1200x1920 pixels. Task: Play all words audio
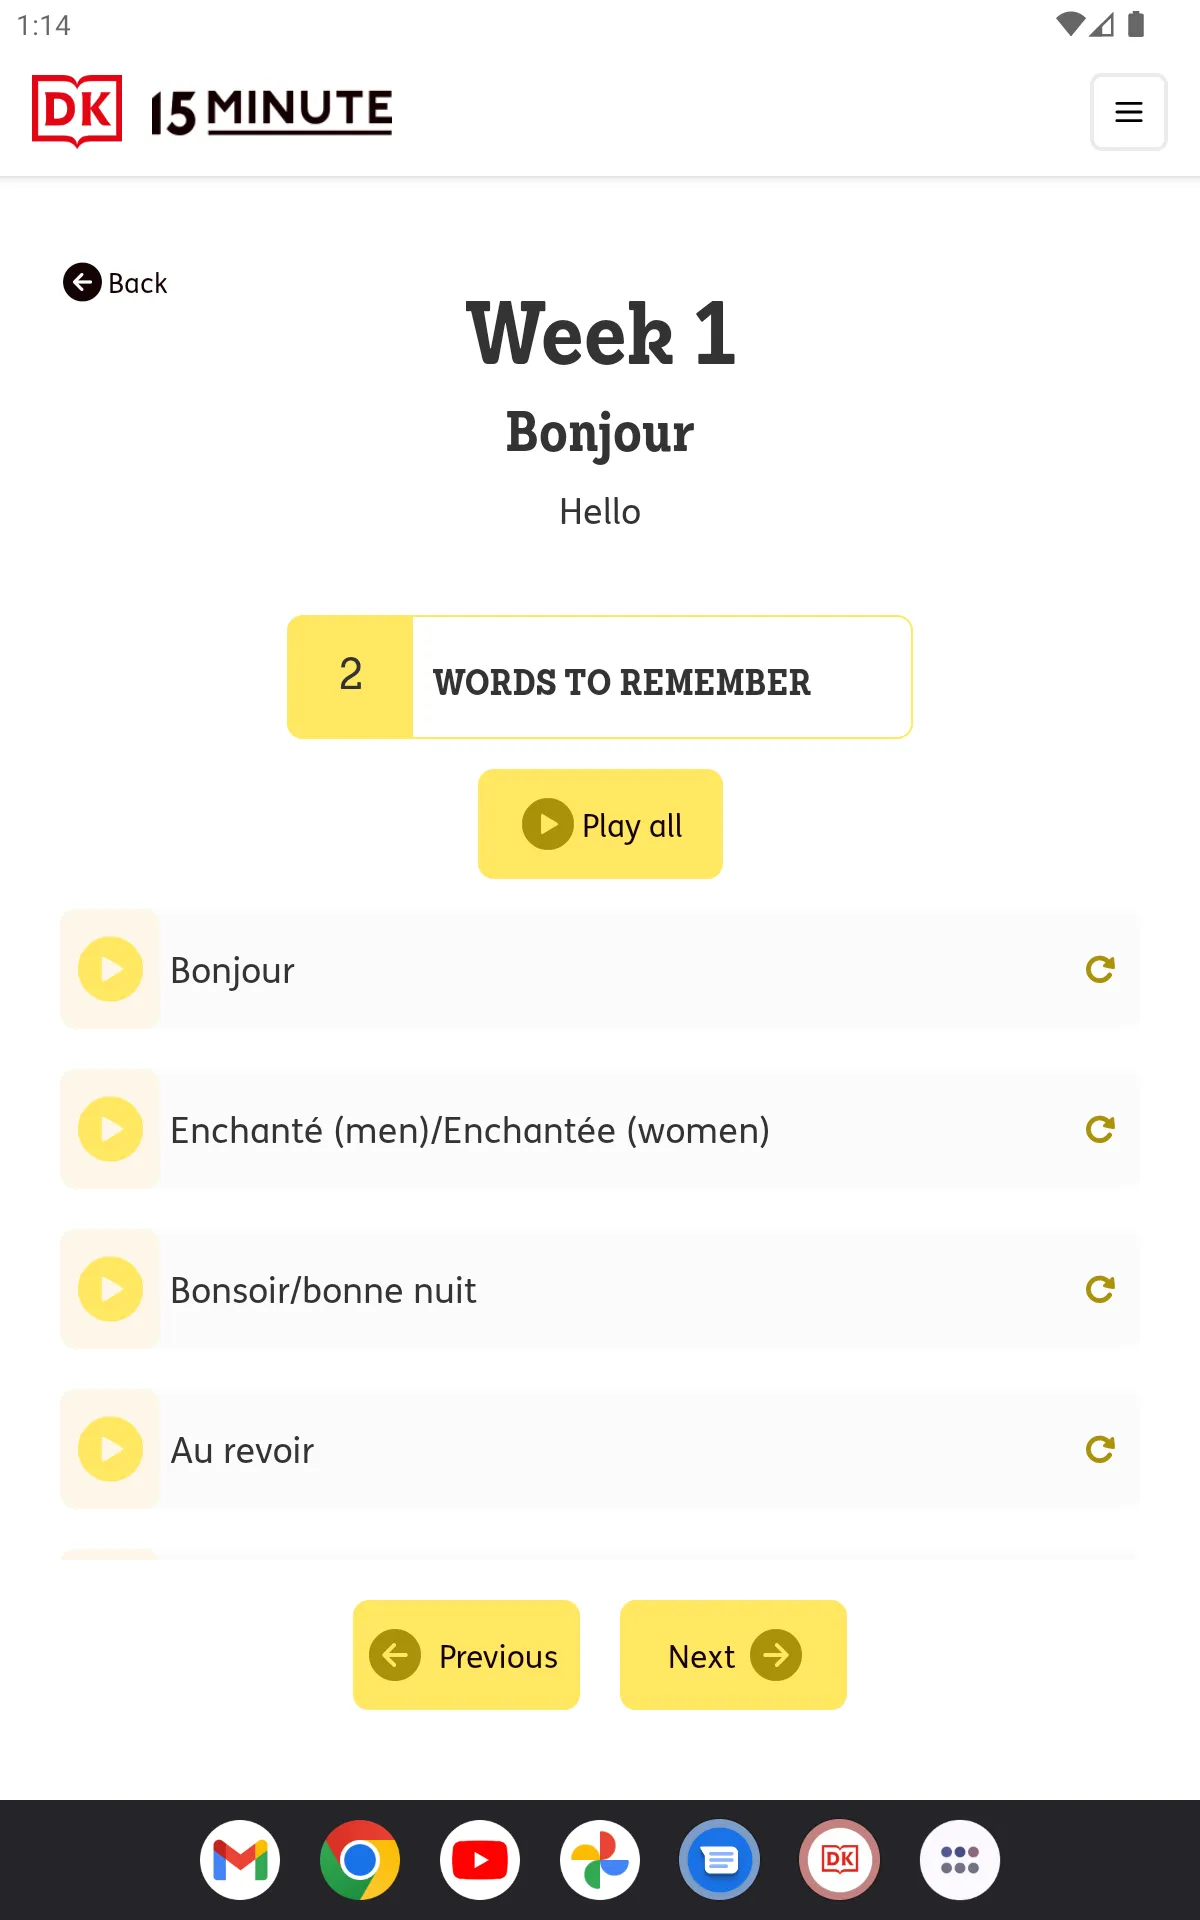[x=600, y=824]
